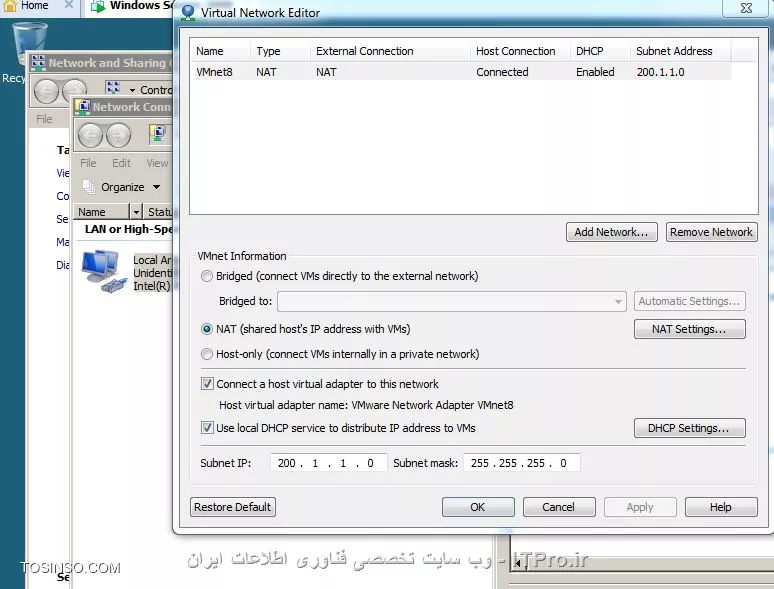Click the Subnet mask input field

[522, 463]
